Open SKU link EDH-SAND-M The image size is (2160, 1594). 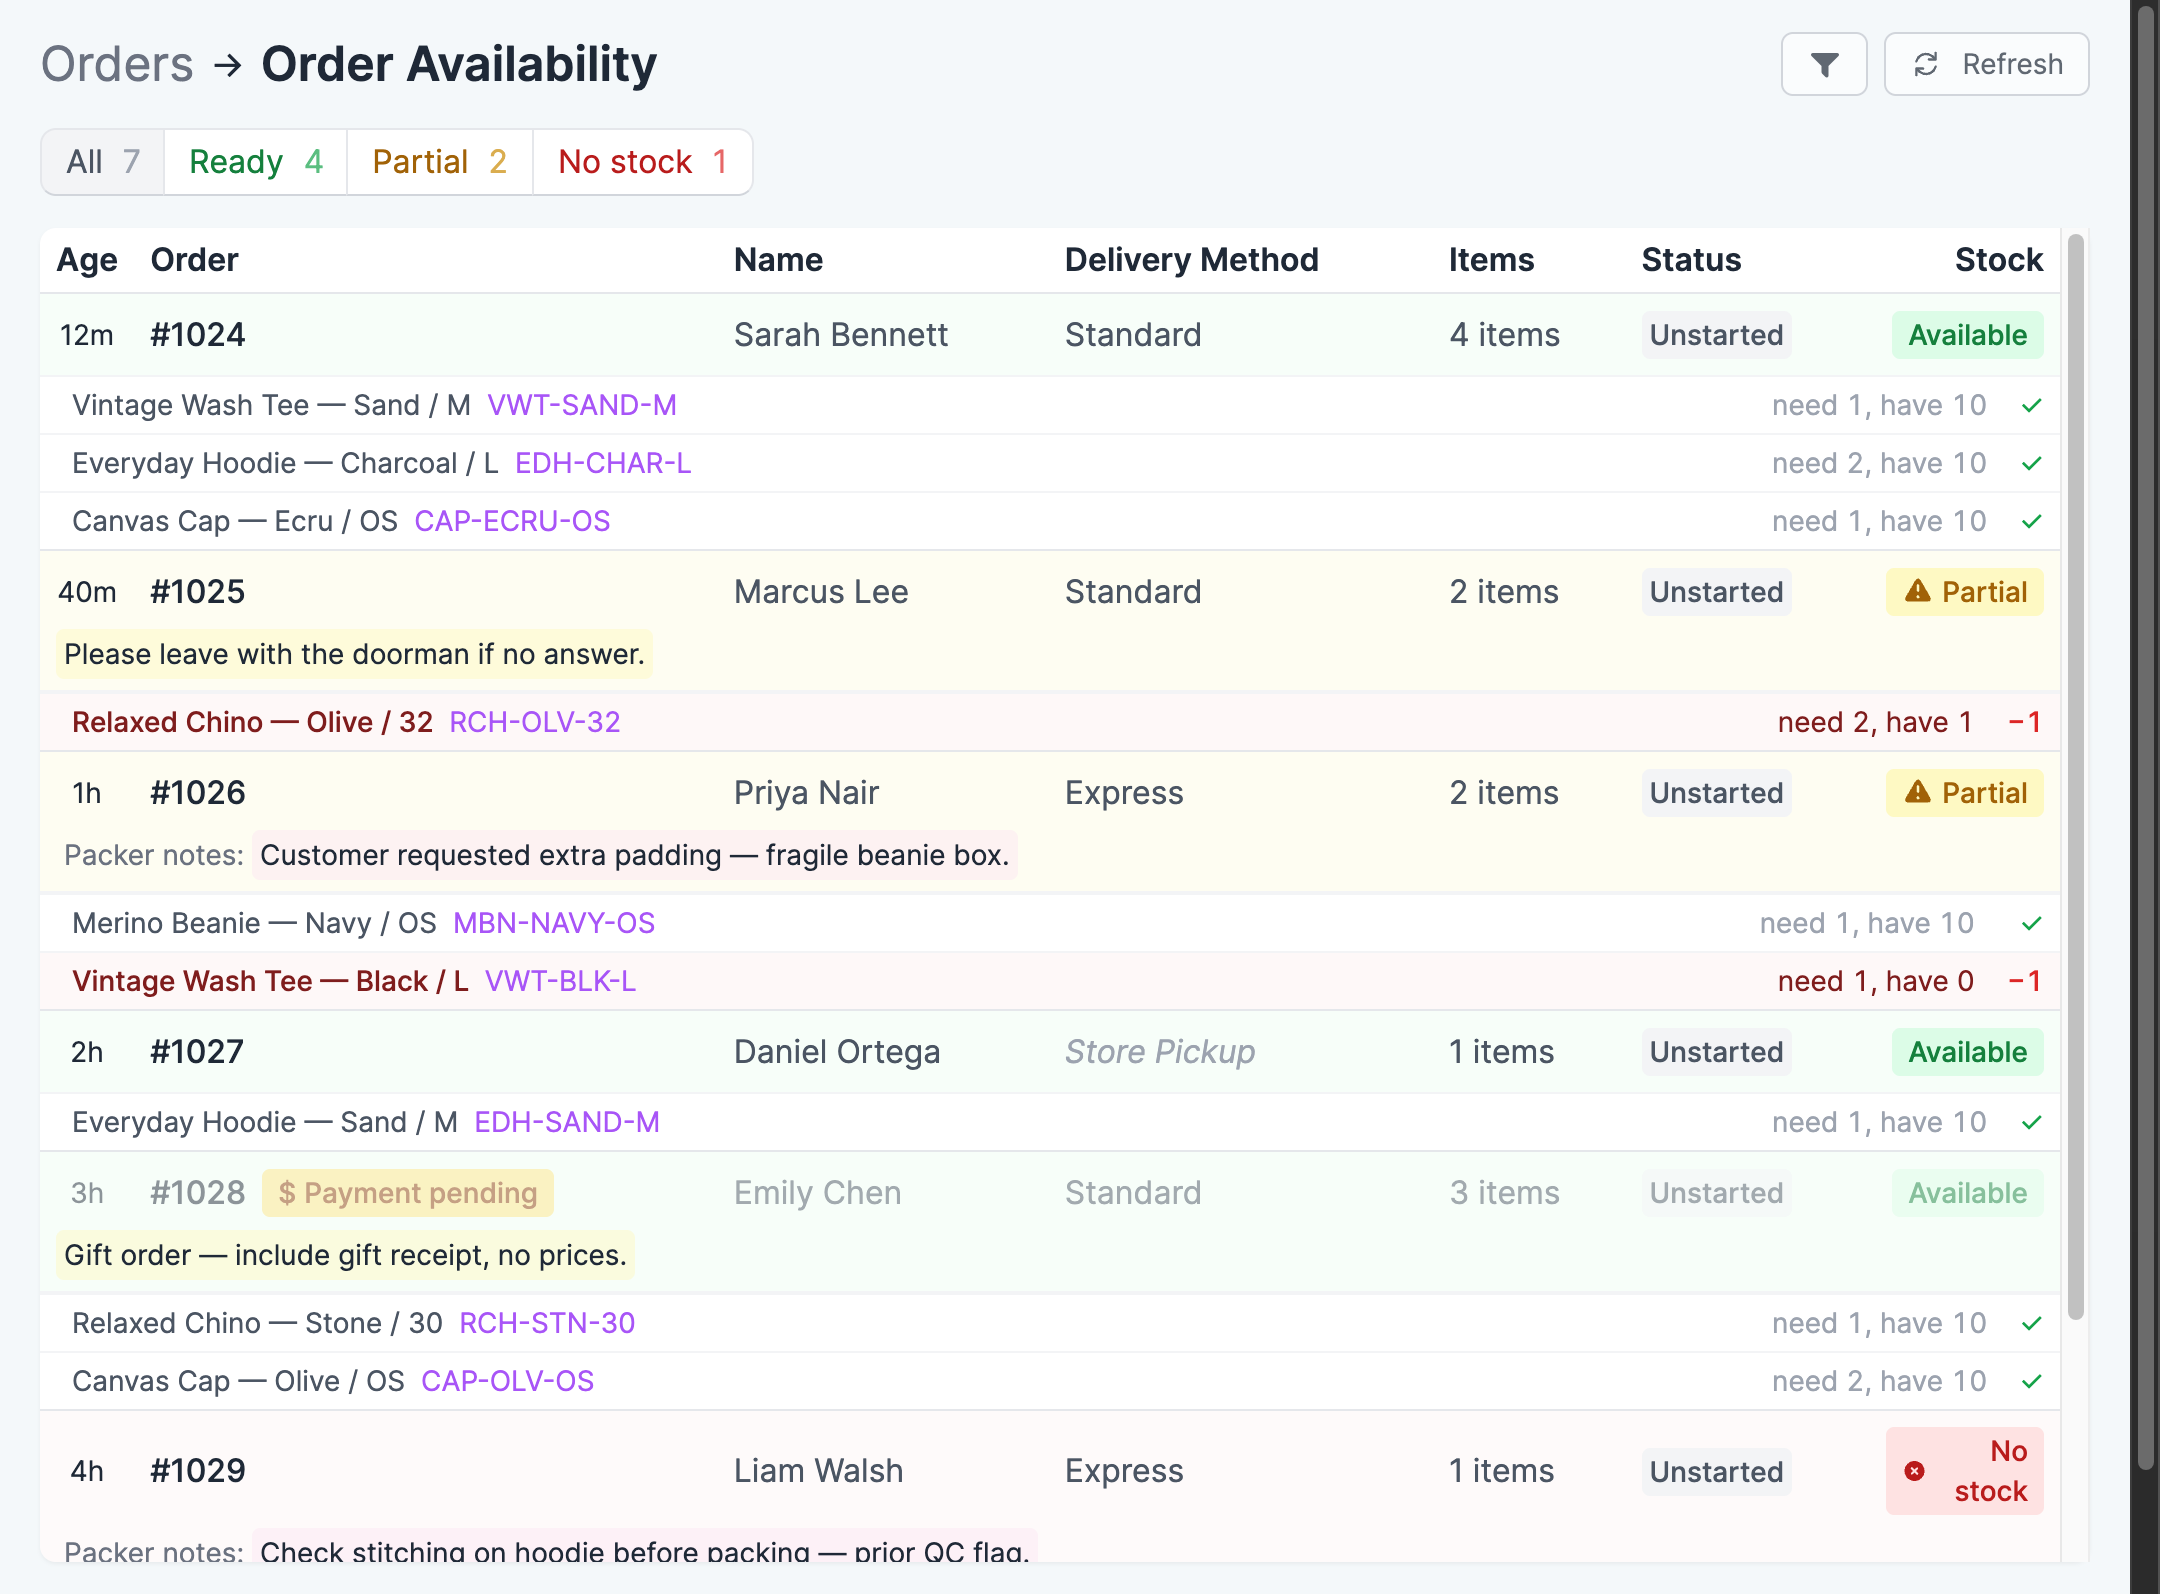click(x=567, y=1122)
